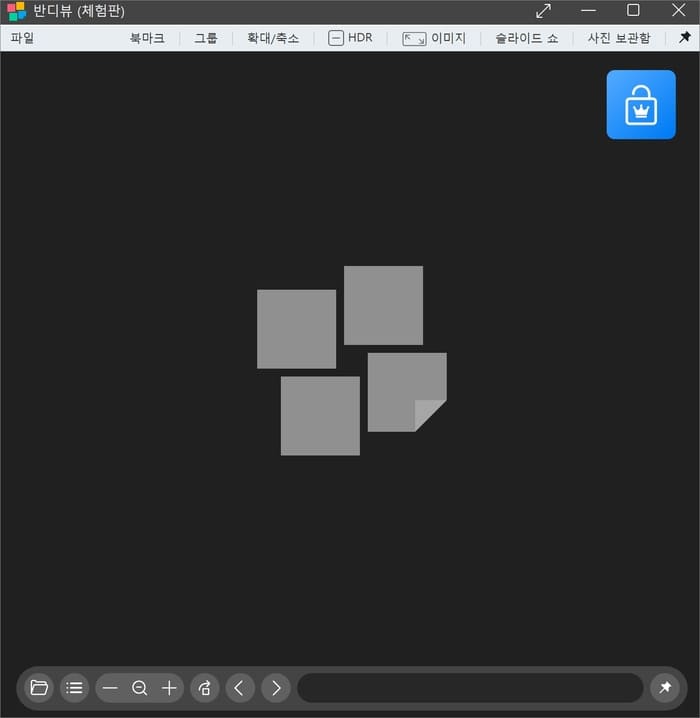Maximize the Bandiview window
This screenshot has width=700, height=718.
pos(633,10)
